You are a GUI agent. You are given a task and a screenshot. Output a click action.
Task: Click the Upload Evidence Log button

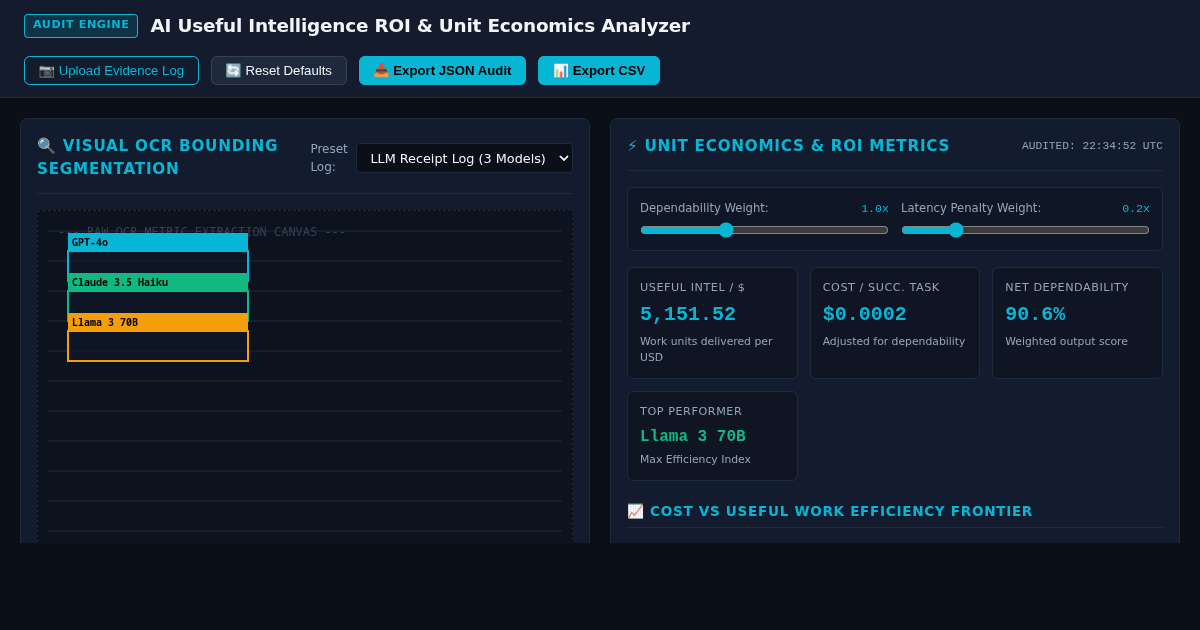111,70
